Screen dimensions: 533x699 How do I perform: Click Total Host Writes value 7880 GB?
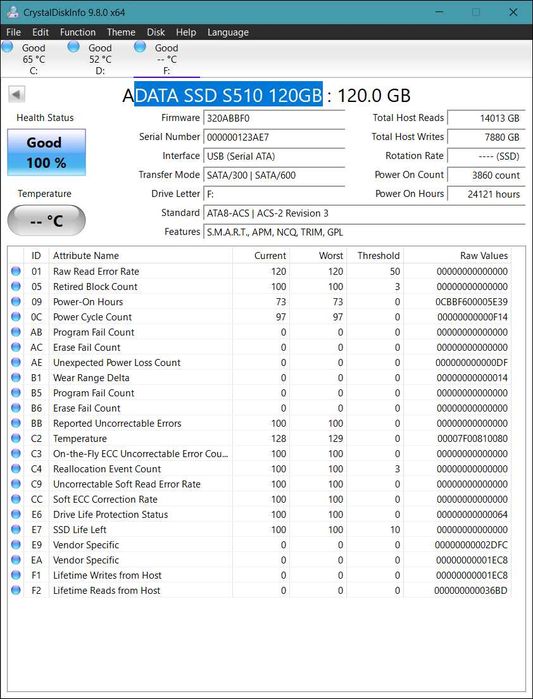[486, 137]
